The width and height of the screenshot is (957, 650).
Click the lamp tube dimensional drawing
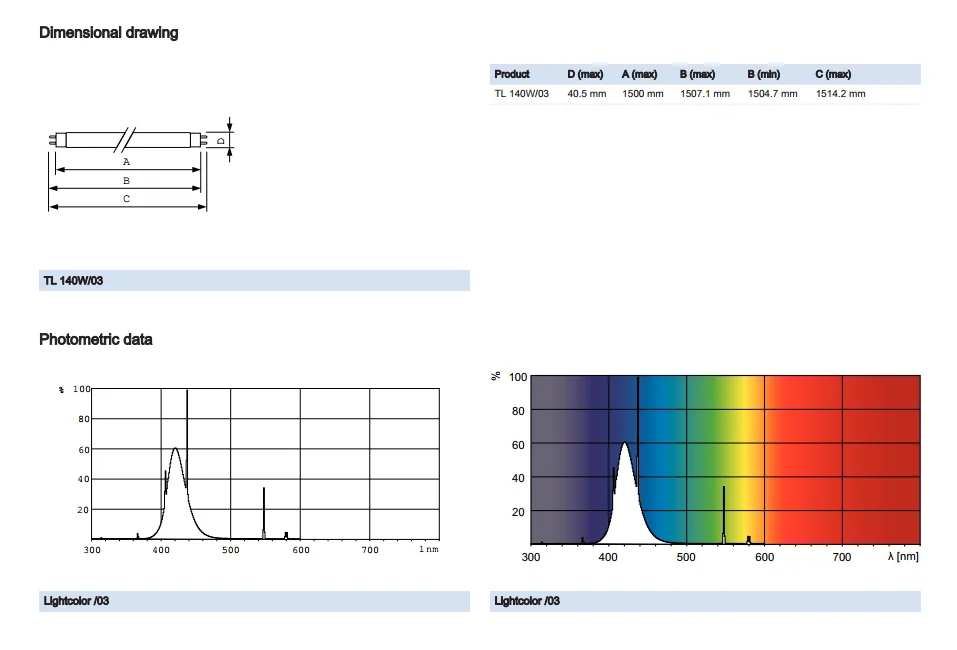coord(140,165)
